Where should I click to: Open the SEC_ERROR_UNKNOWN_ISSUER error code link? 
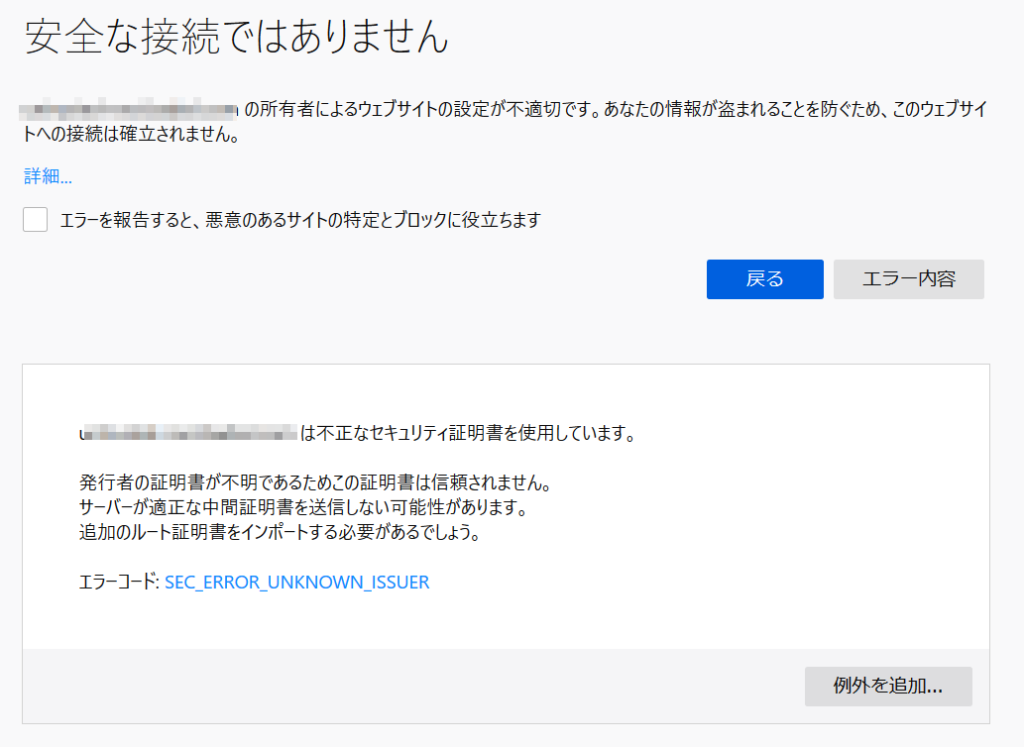coord(297,582)
